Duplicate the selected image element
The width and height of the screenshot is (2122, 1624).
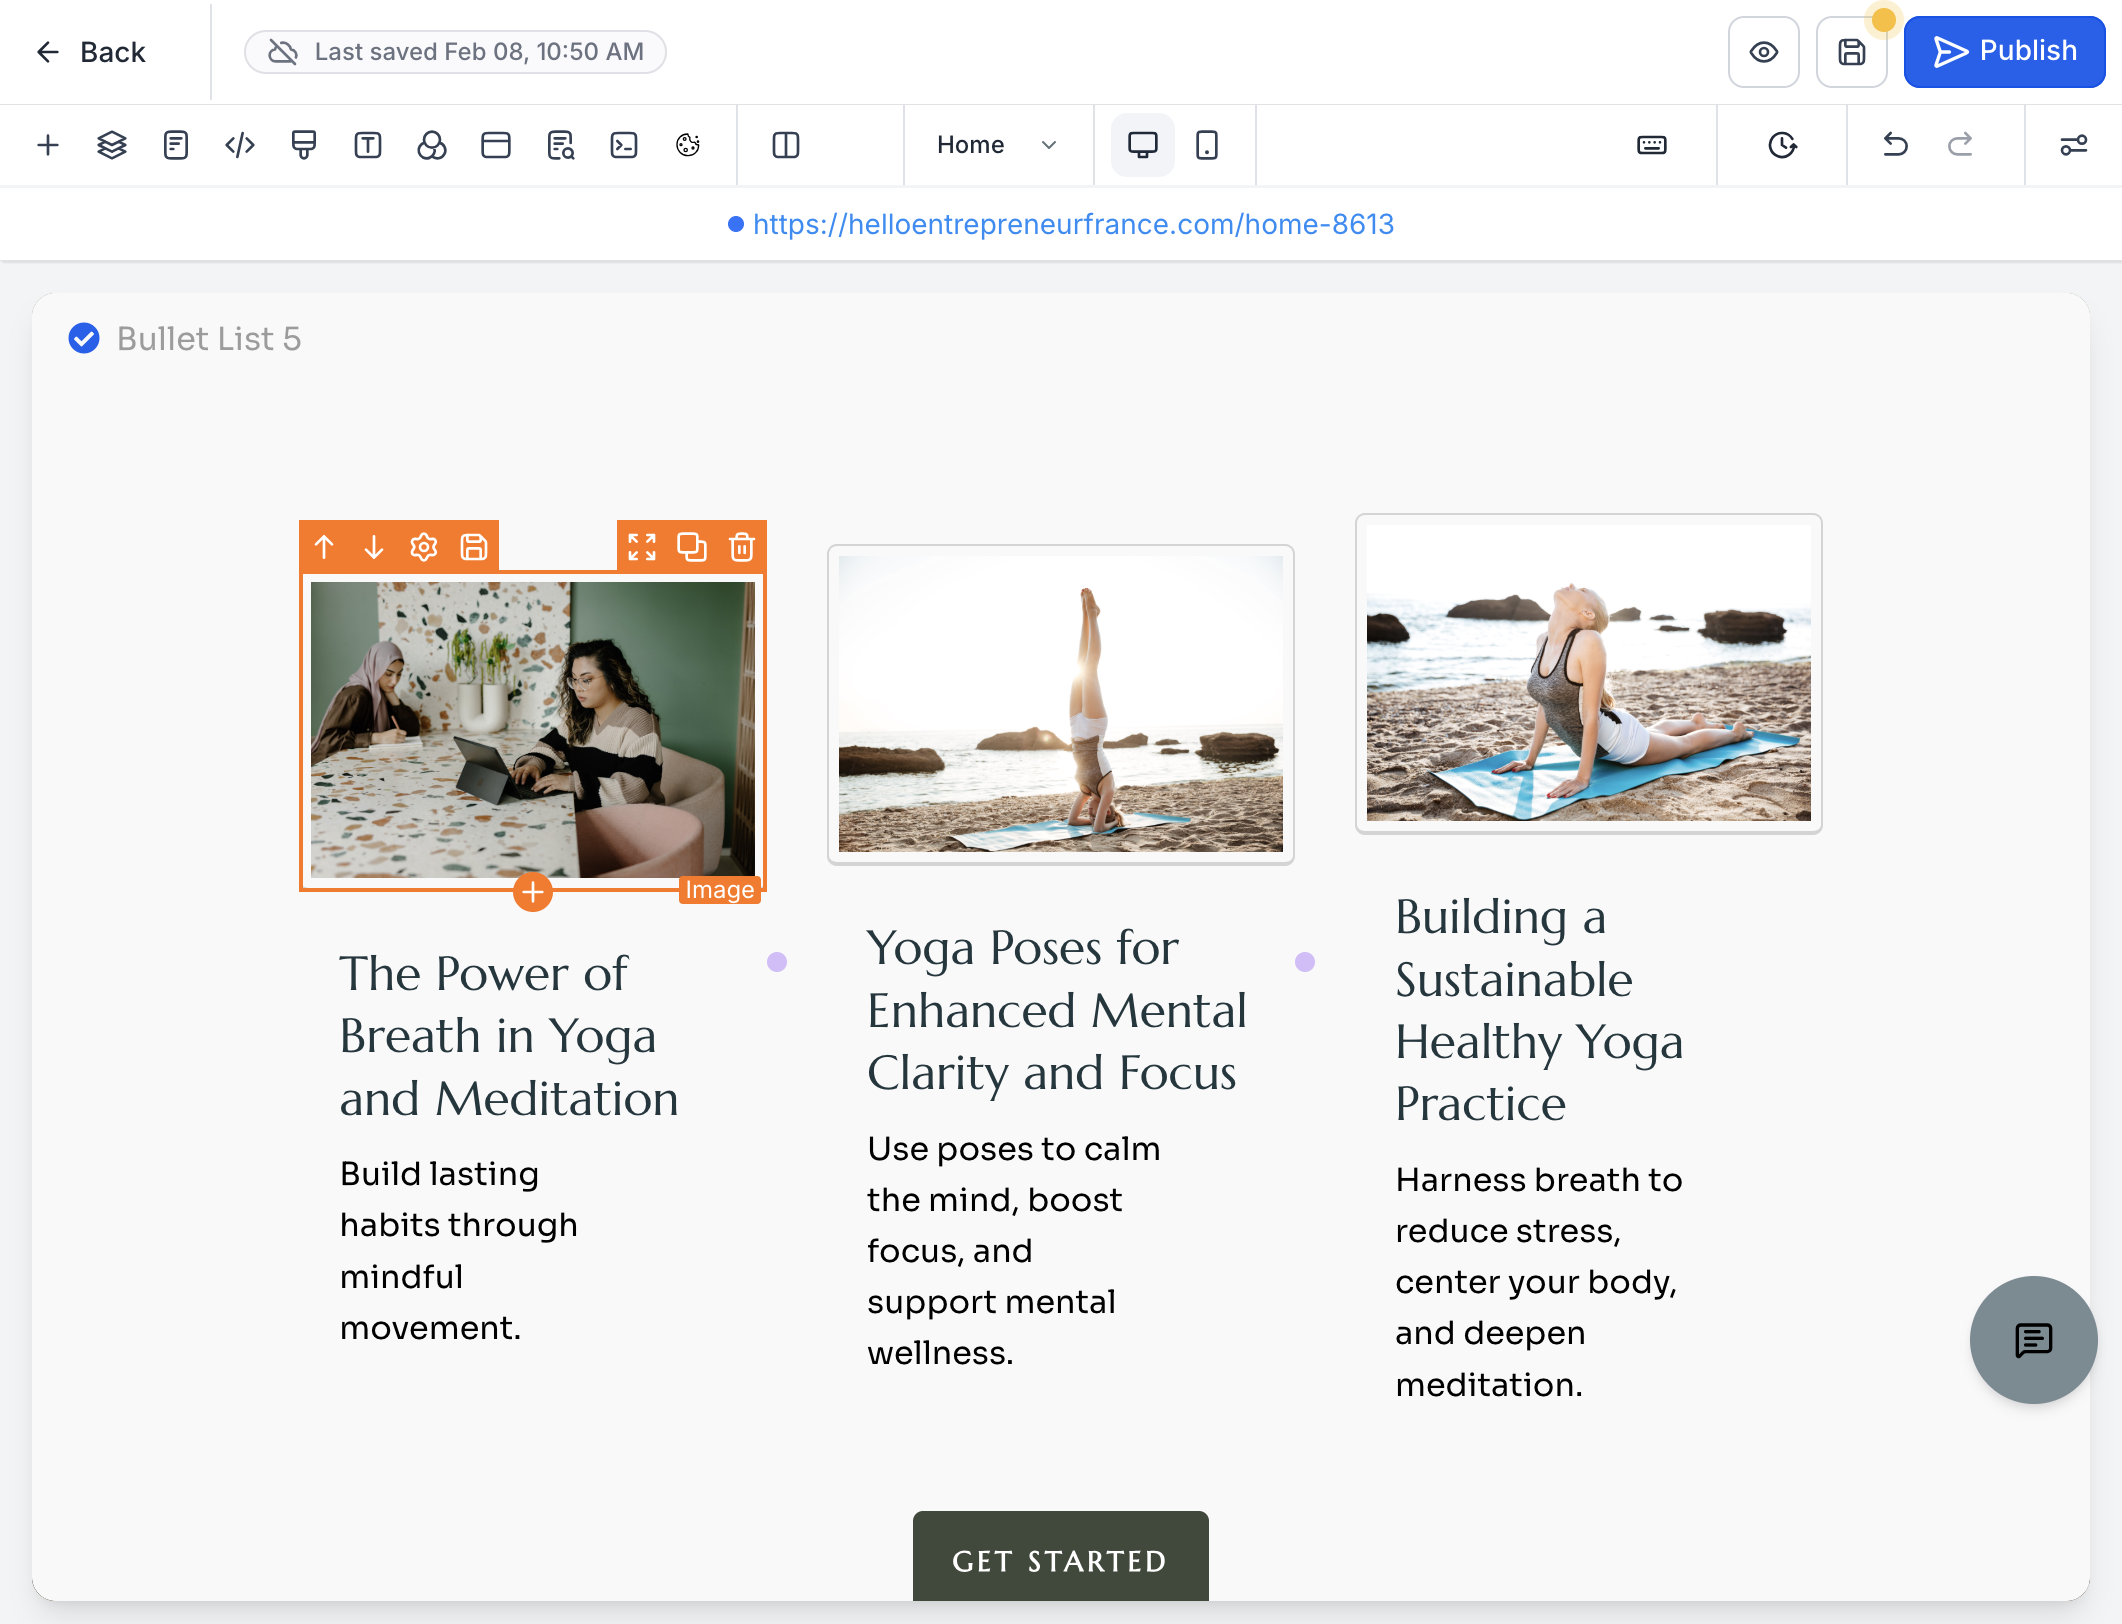692,547
